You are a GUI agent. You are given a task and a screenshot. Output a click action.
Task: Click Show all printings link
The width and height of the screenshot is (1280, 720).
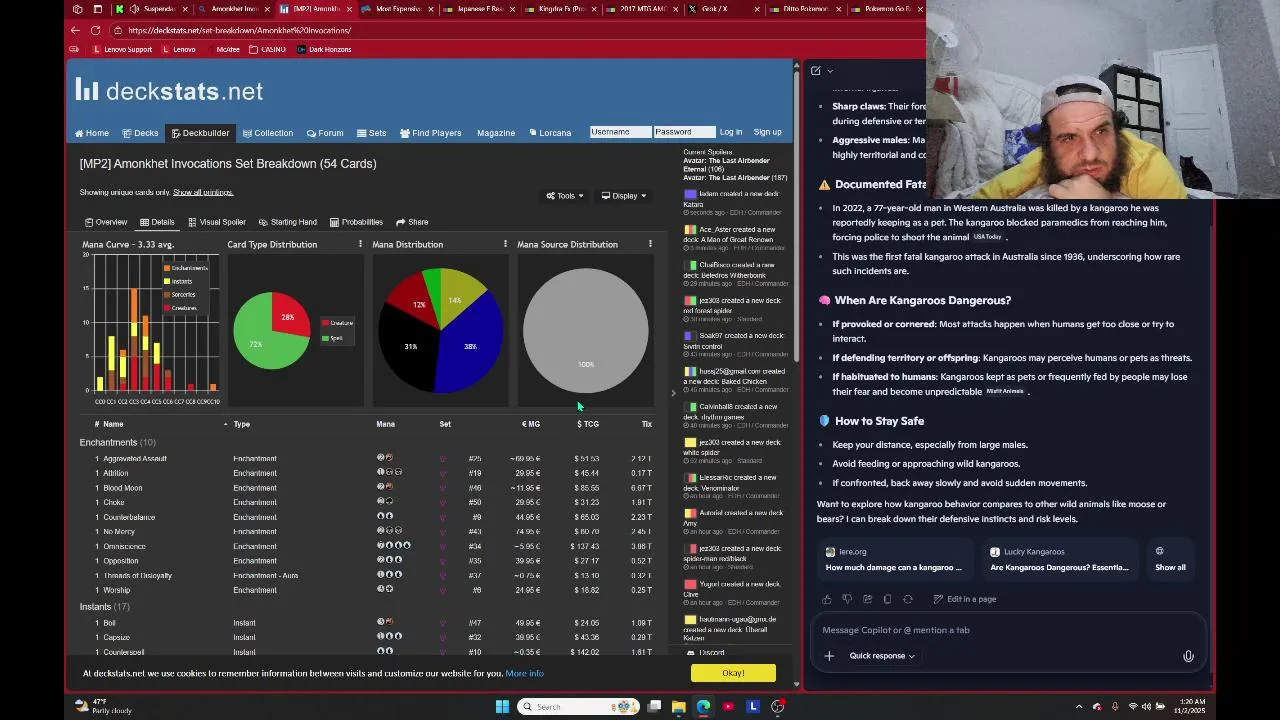tap(203, 192)
